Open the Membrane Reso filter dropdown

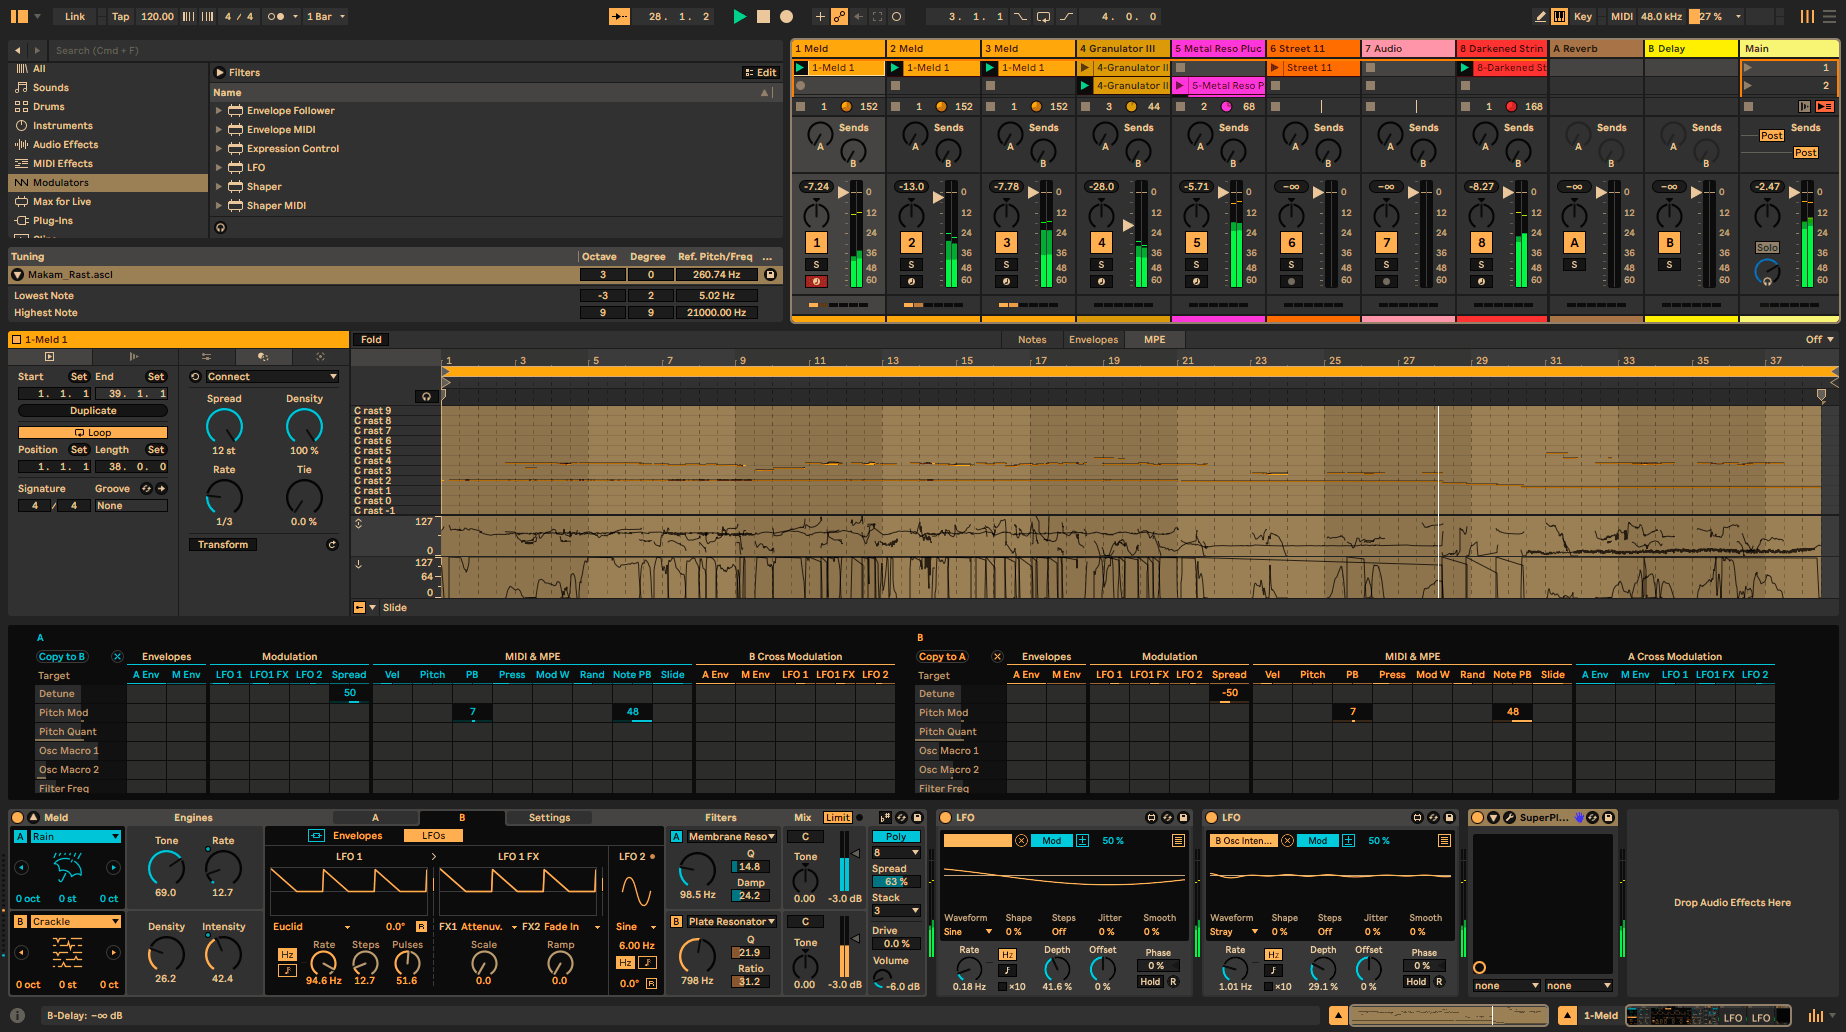point(731,837)
